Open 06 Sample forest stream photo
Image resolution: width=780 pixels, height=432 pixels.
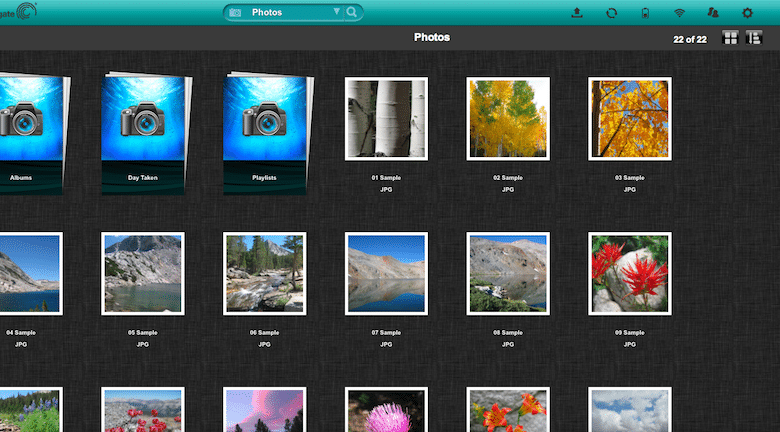pyautogui.click(x=265, y=274)
